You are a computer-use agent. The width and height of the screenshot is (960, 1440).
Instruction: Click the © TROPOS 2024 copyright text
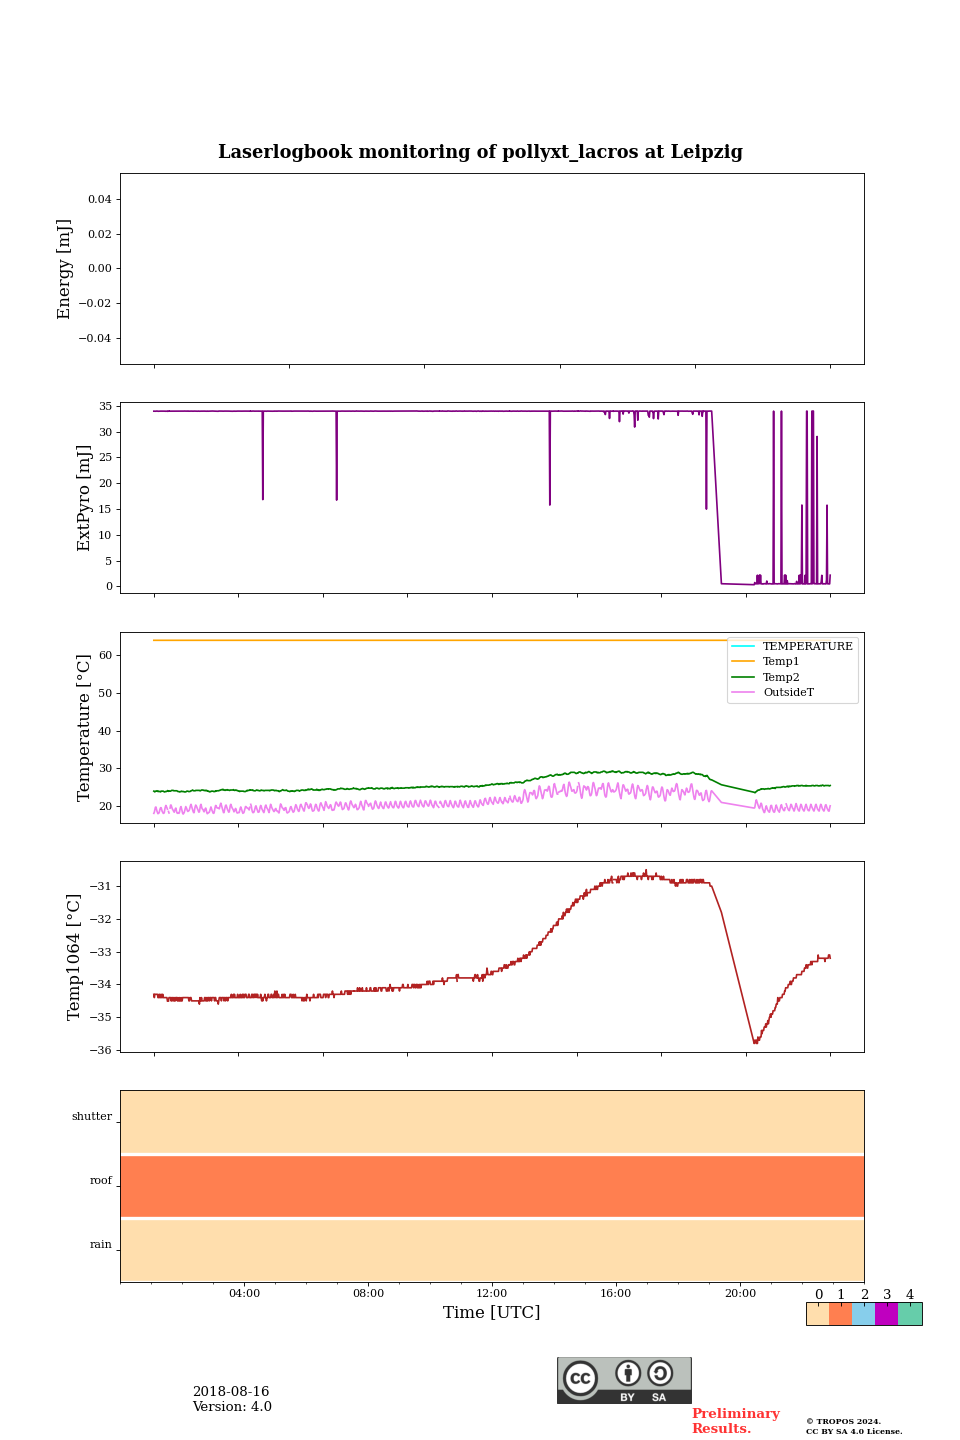[844, 1421]
